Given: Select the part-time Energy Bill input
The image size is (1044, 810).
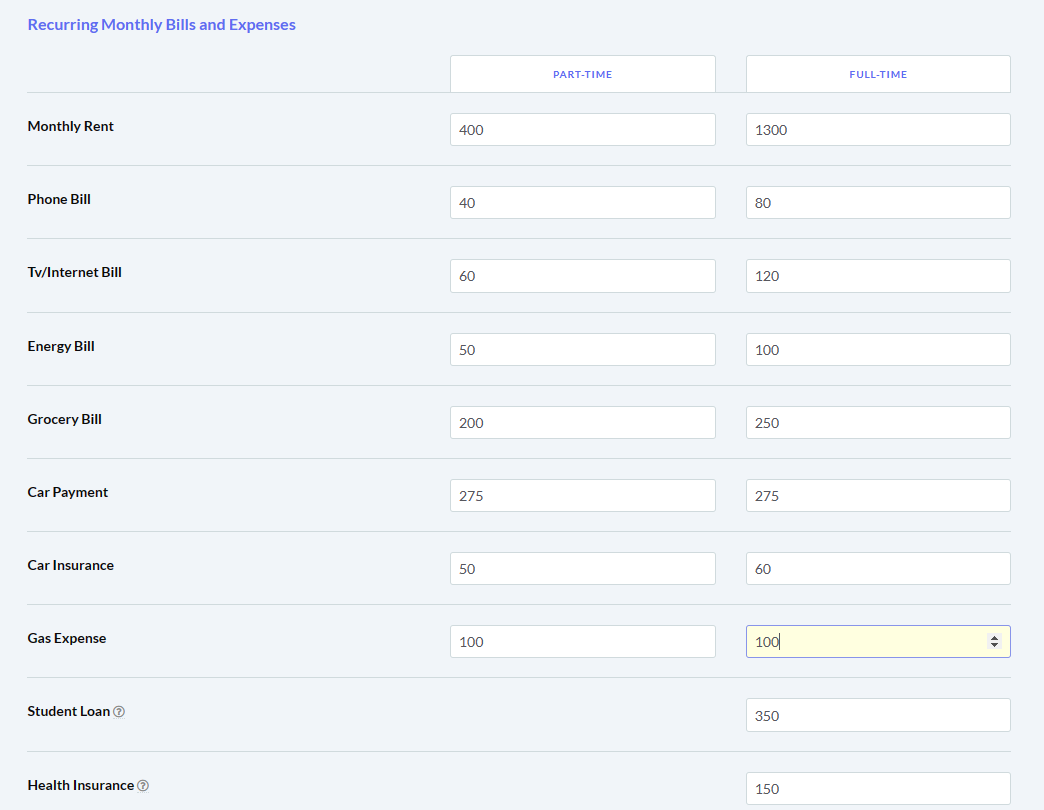Looking at the screenshot, I should point(583,349).
